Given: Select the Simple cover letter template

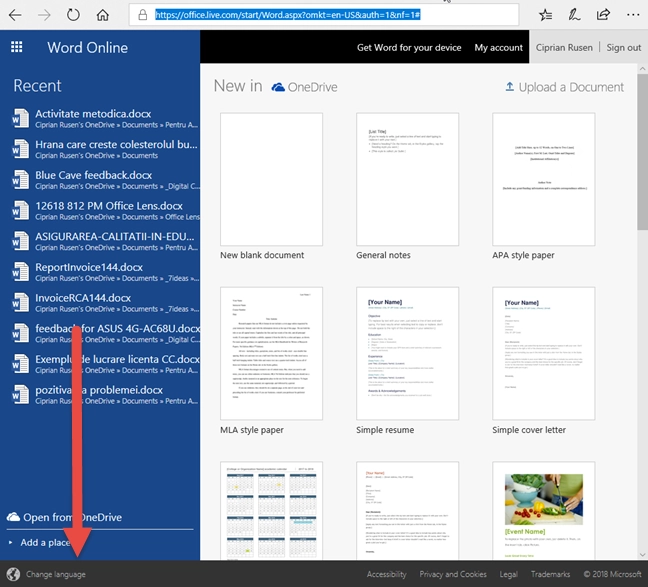Looking at the screenshot, I should pyautogui.click(x=543, y=353).
